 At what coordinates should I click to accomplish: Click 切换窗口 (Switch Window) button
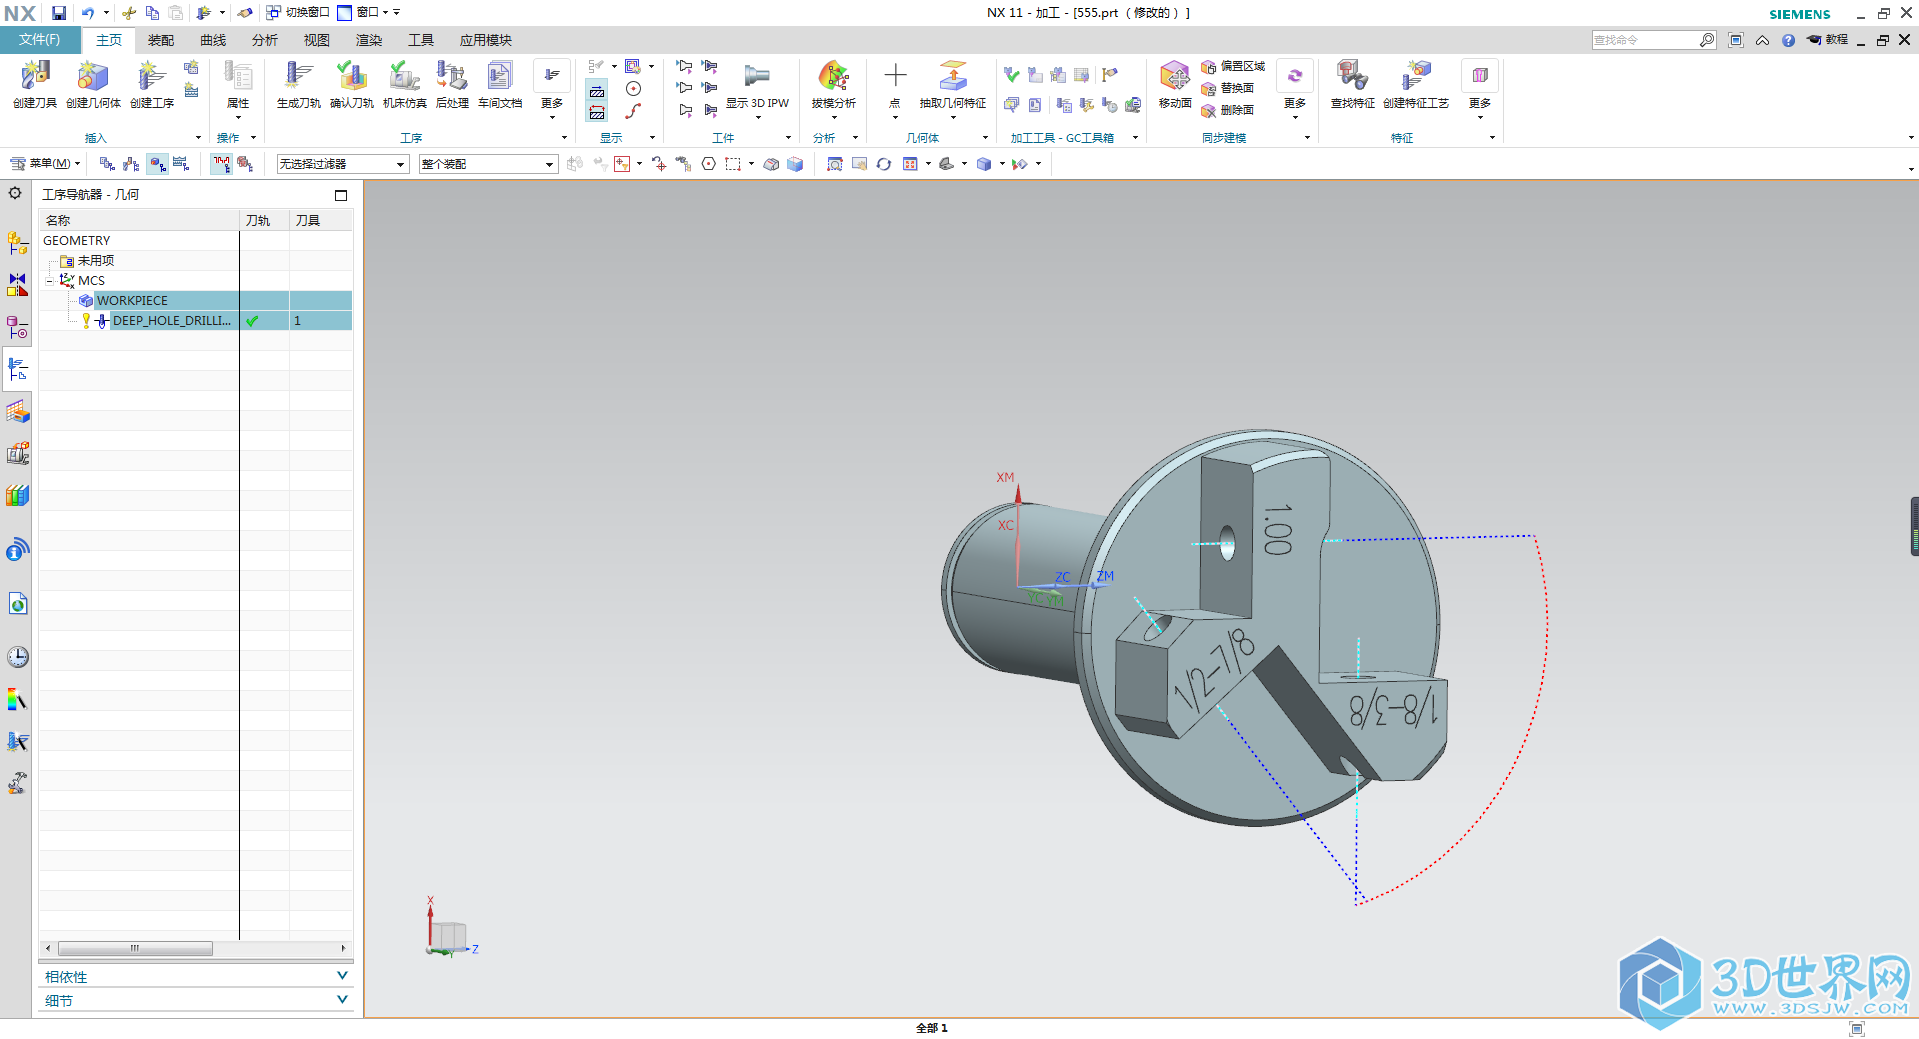[298, 13]
